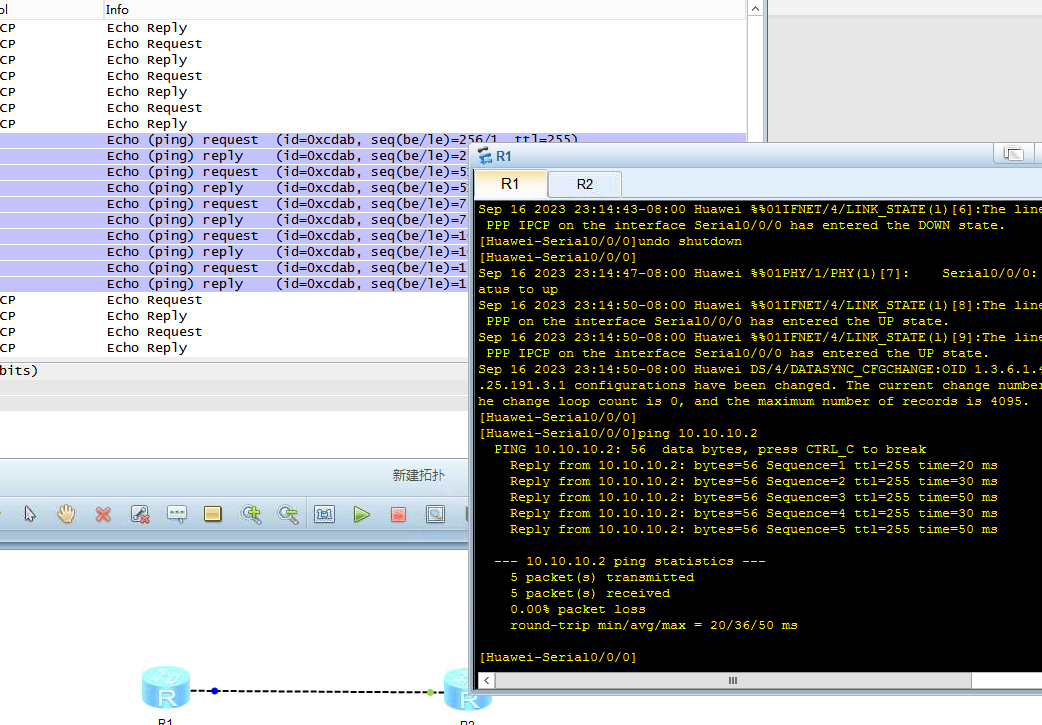Click the round-trip min/avg/max line
The image size is (1042, 725).
(654, 625)
